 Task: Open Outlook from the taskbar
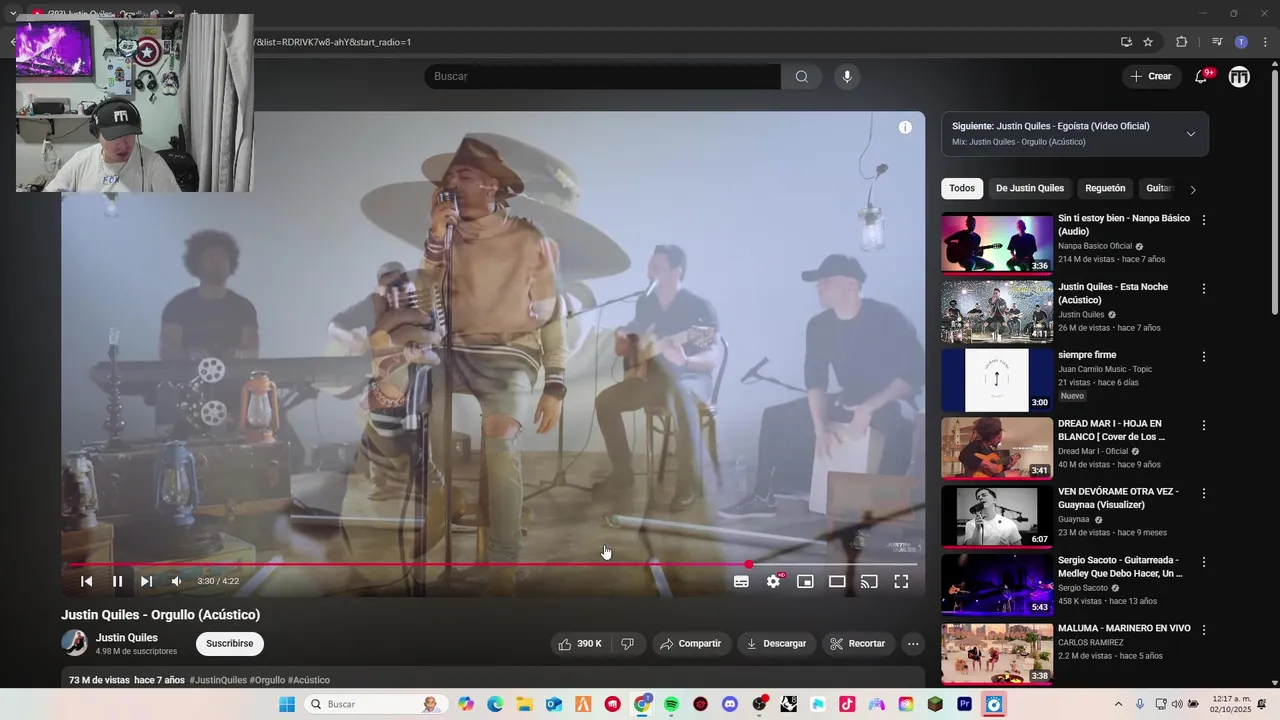(x=554, y=704)
